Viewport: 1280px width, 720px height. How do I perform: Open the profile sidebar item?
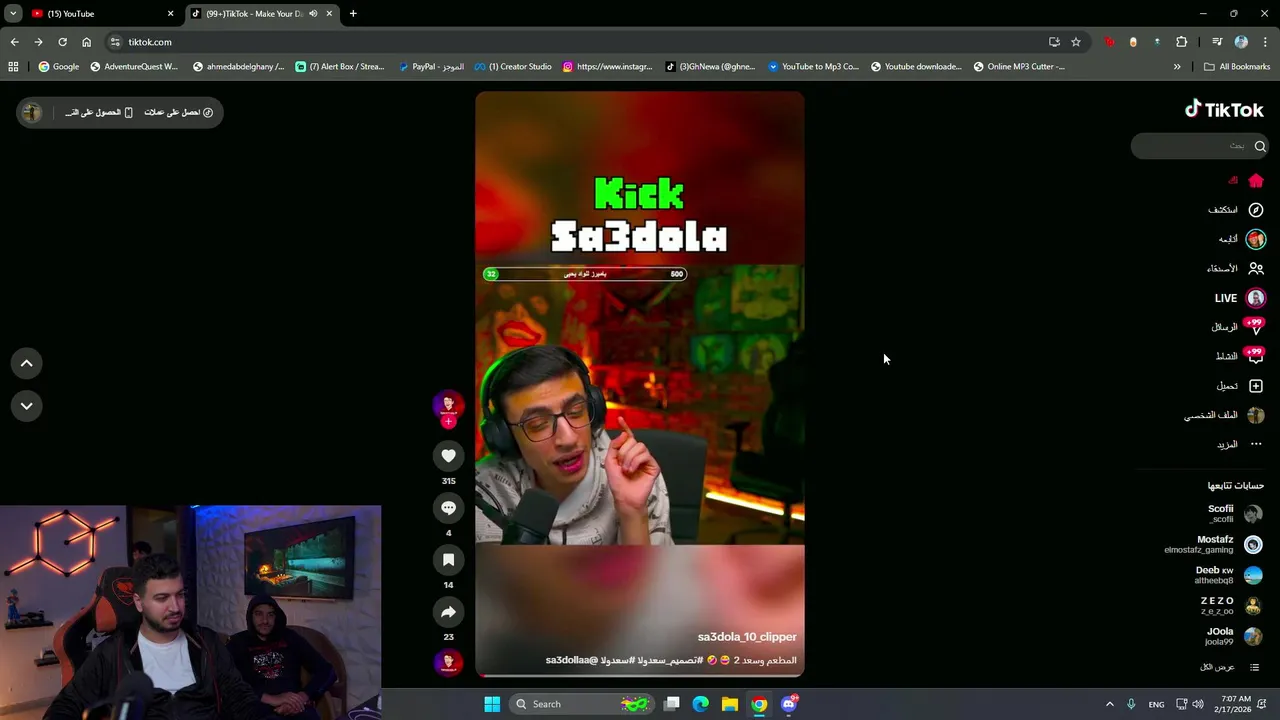point(1225,415)
